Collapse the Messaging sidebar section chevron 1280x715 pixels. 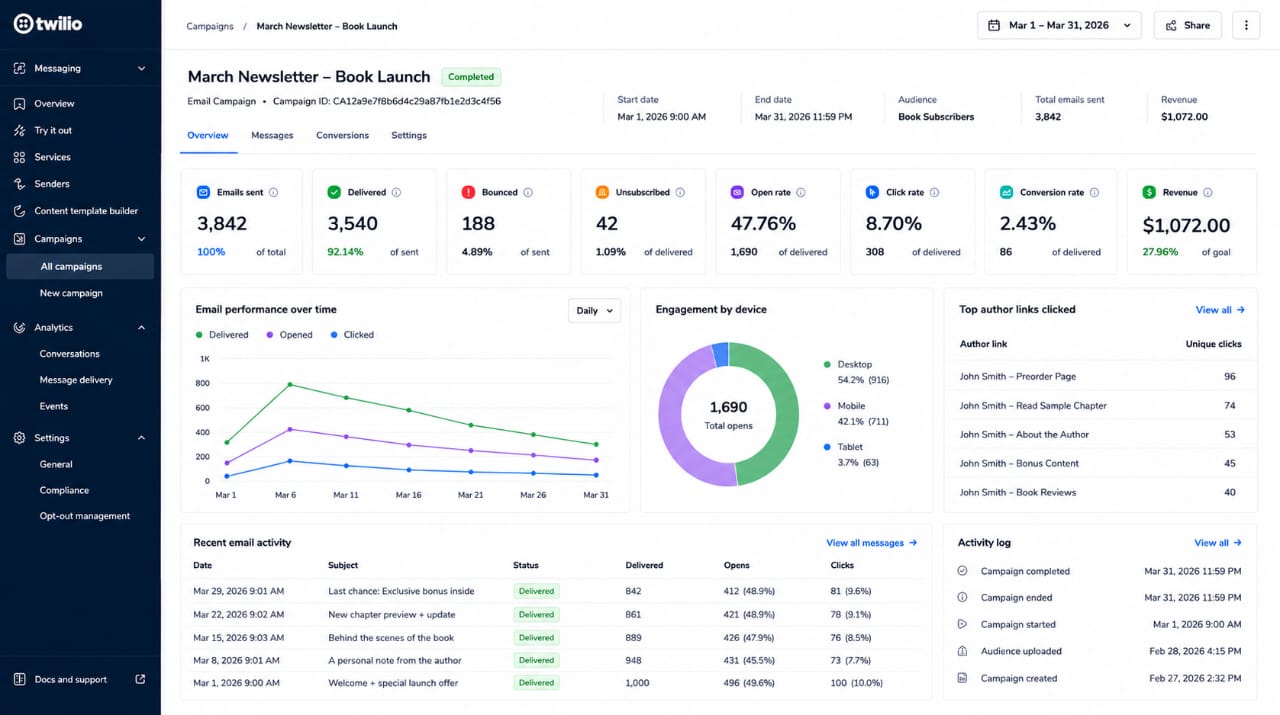141,68
